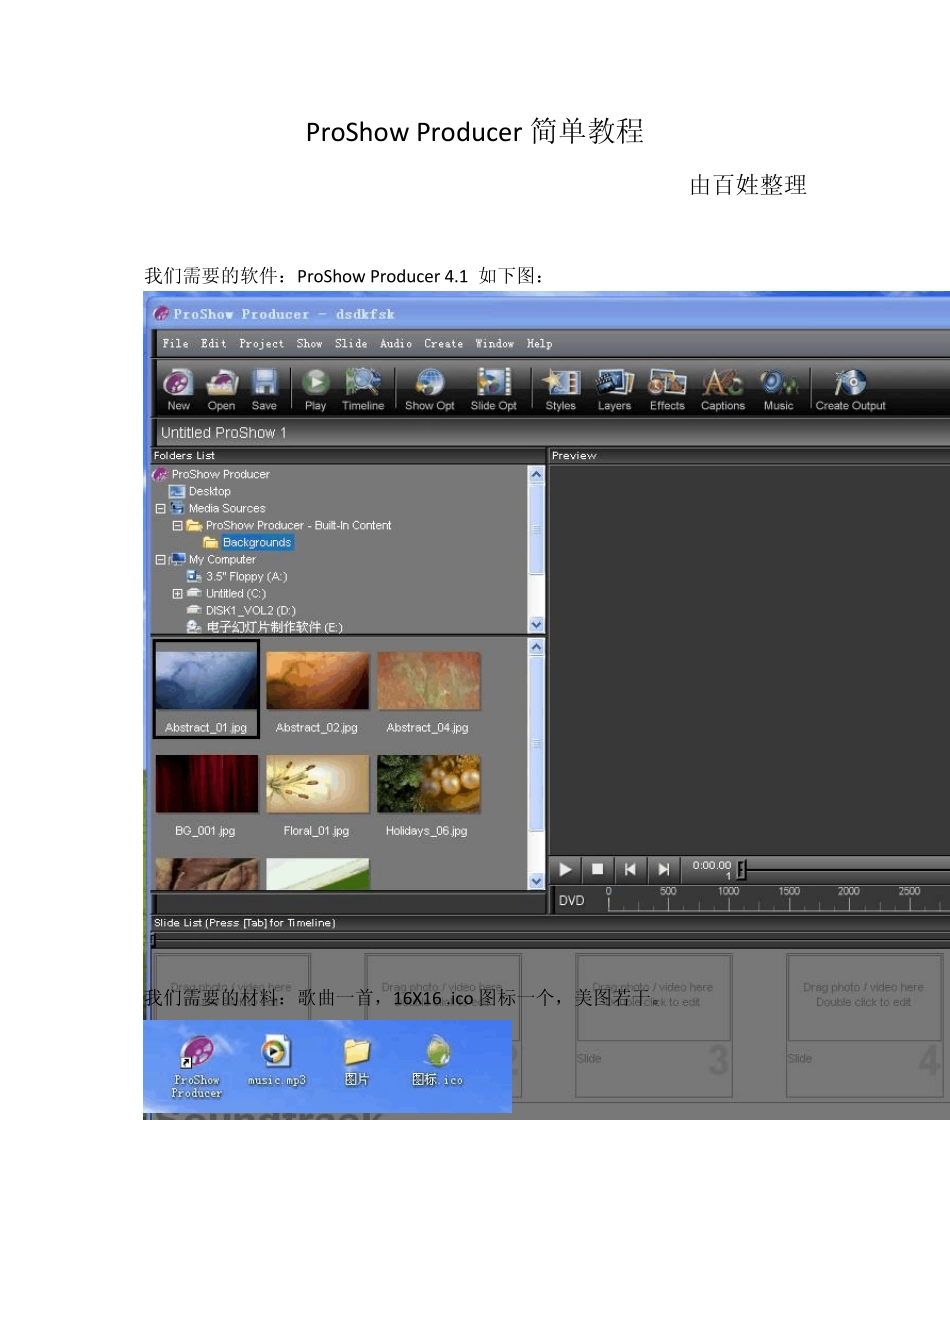
Task: Collapse the My Computer tree node
Action: (x=160, y=560)
